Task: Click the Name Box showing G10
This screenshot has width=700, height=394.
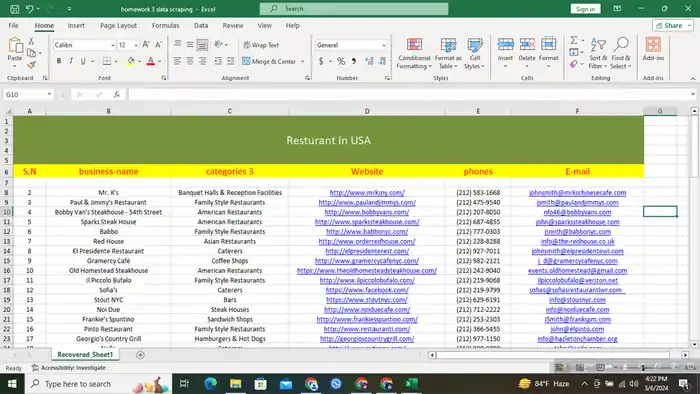Action: [x=25, y=95]
